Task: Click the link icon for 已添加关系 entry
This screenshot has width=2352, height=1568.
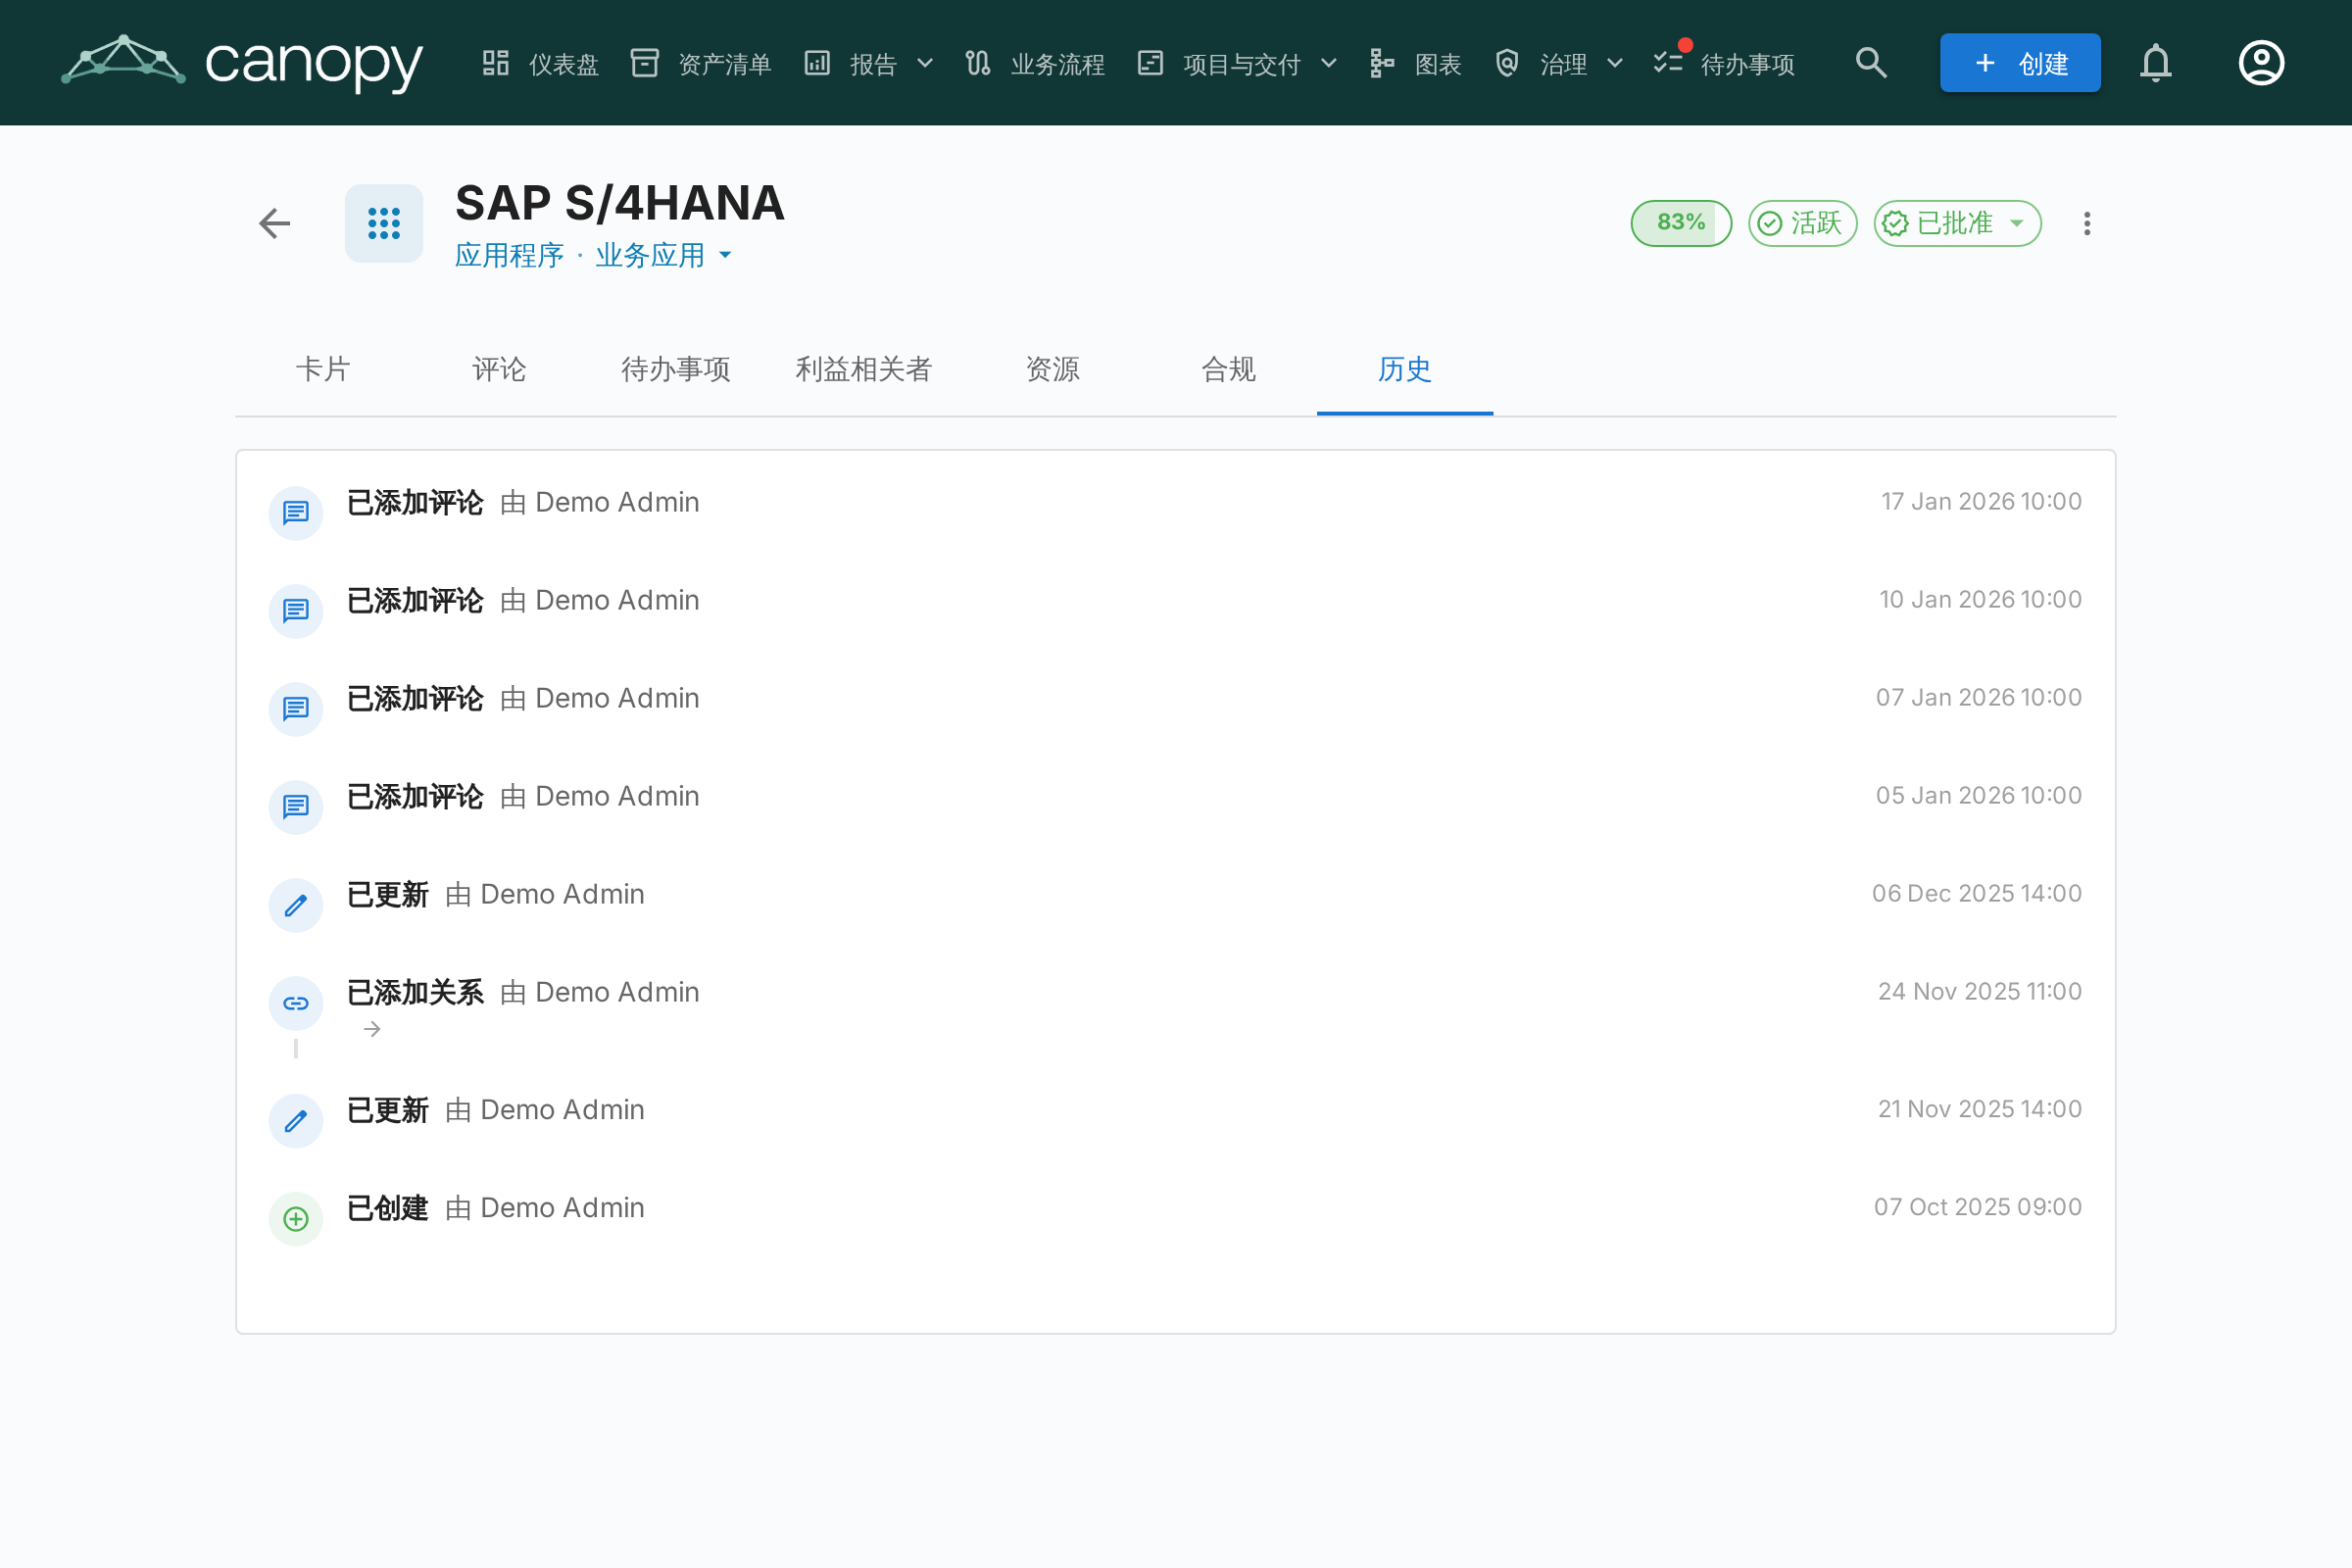Action: (296, 1003)
